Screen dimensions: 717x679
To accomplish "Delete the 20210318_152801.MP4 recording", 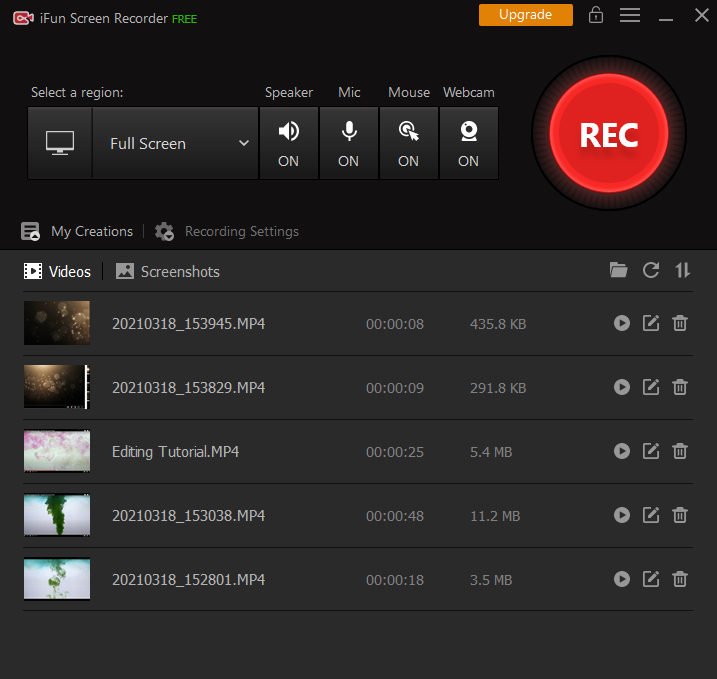I will 680,579.
